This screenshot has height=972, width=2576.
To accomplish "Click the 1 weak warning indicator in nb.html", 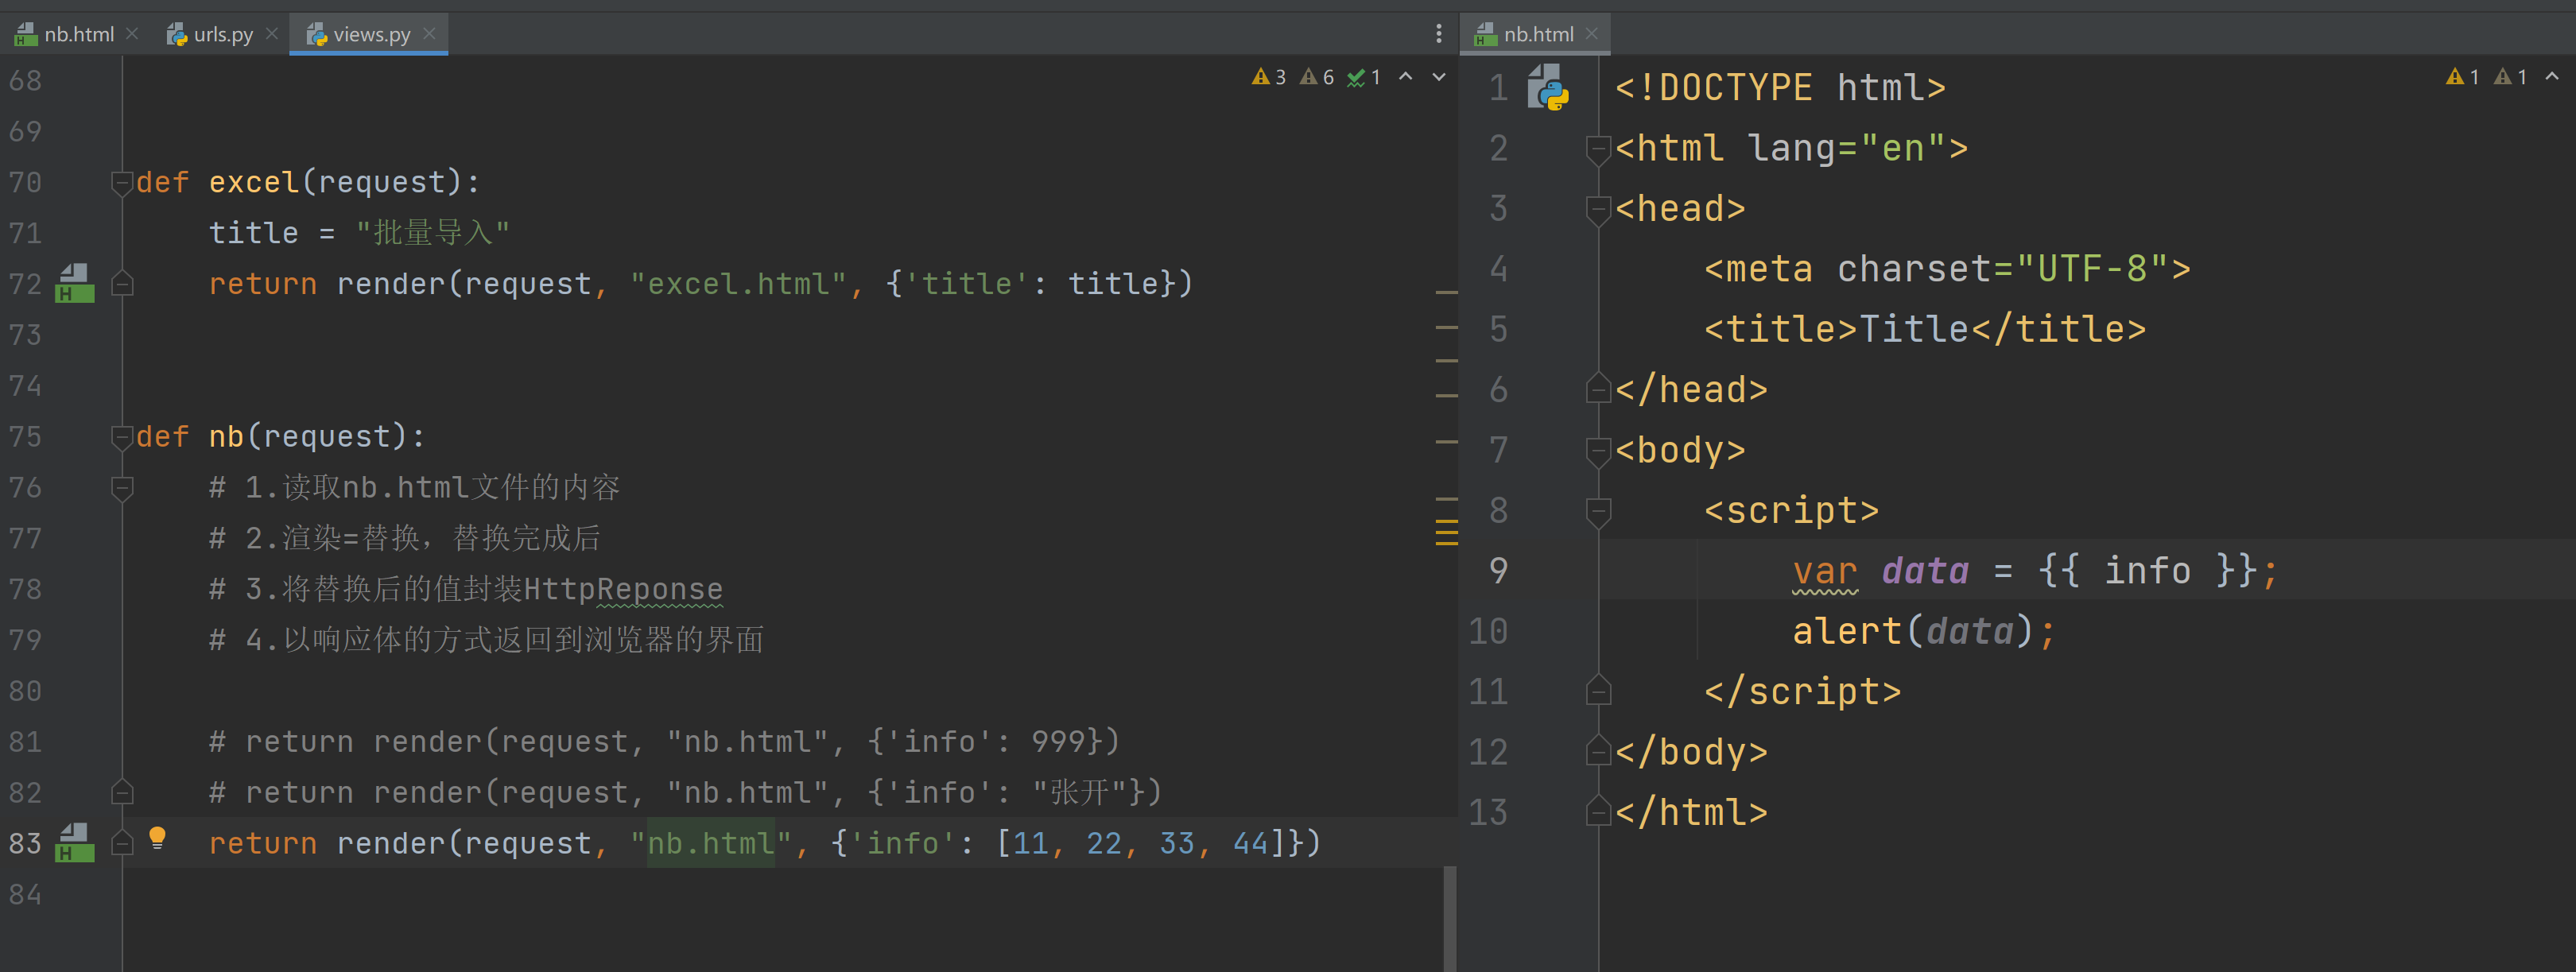I will click(x=2510, y=77).
